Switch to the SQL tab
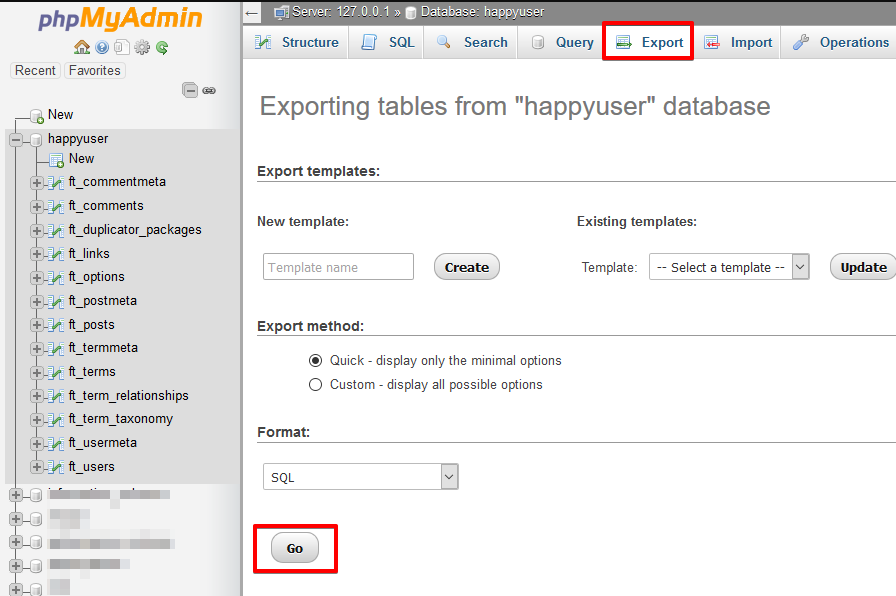Viewport: 896px width, 596px height. click(388, 42)
